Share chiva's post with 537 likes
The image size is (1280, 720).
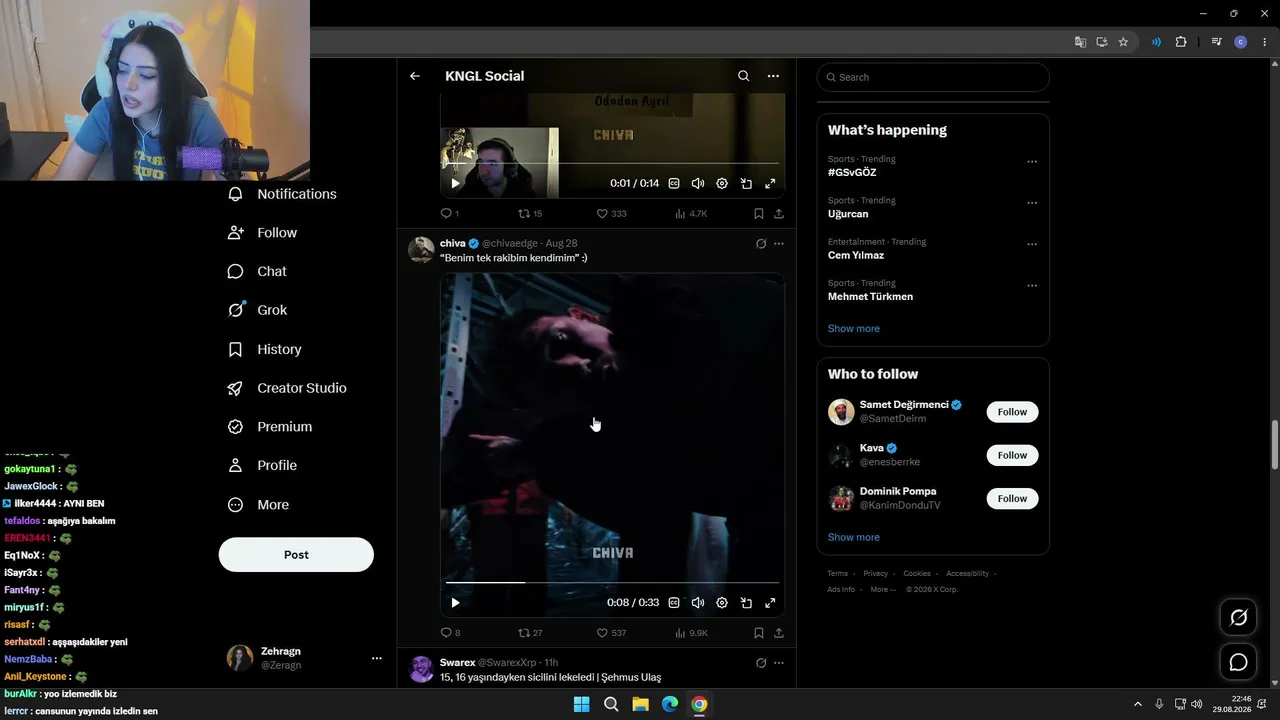tap(779, 633)
